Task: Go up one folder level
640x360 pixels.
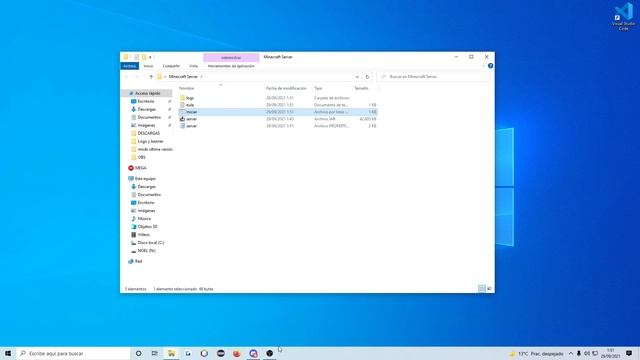Action: (151, 77)
